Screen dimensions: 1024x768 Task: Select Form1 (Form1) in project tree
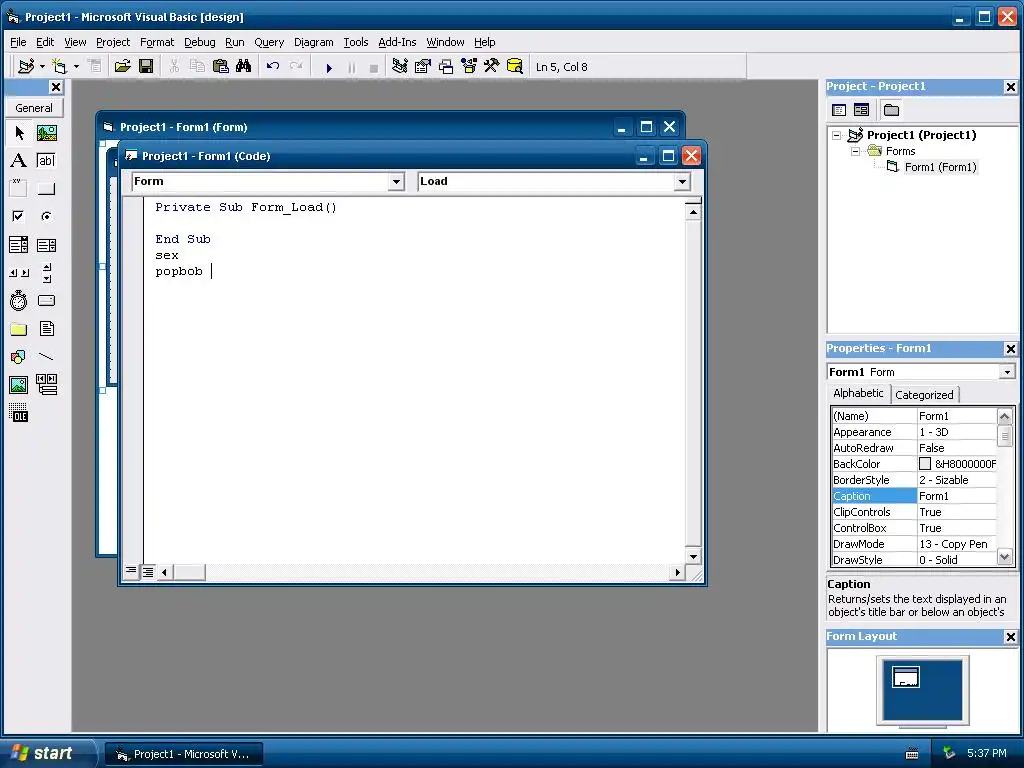pyautogui.click(x=940, y=167)
